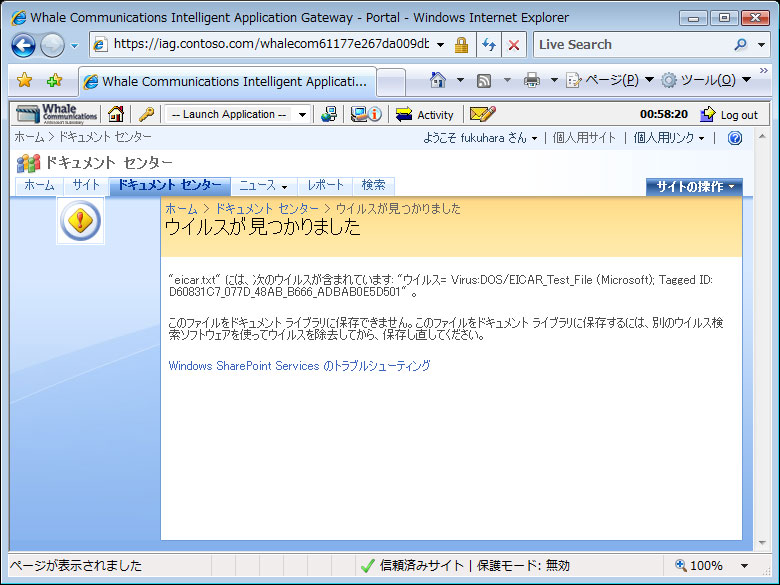
Task: Click the browser Forward arrow button
Action: coord(52,45)
